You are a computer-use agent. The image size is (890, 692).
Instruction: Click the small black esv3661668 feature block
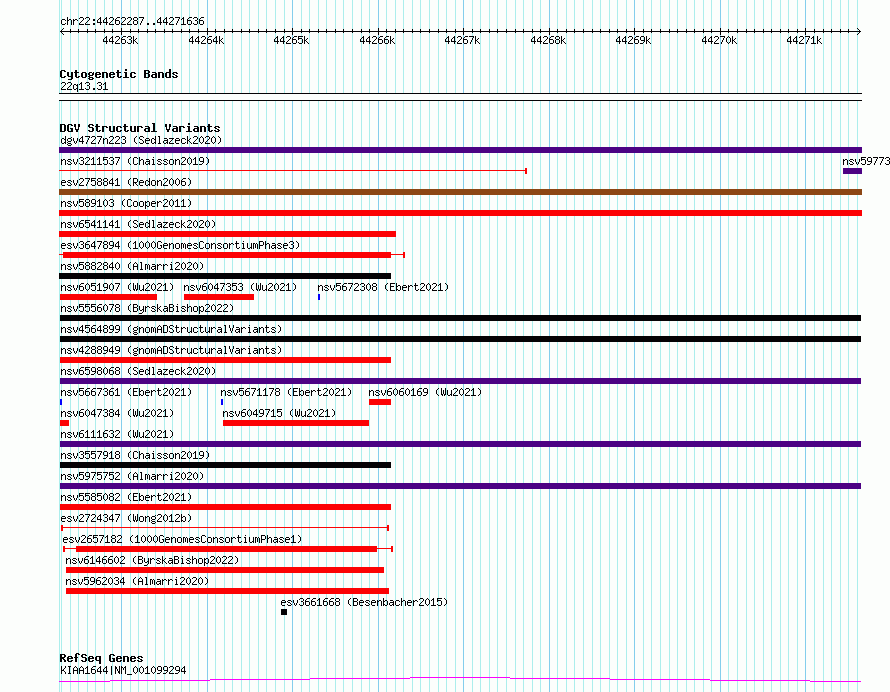[x=284, y=612]
